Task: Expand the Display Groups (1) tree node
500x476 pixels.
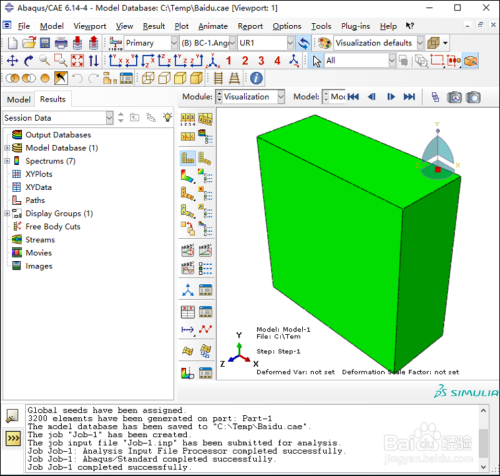Action: [7, 213]
